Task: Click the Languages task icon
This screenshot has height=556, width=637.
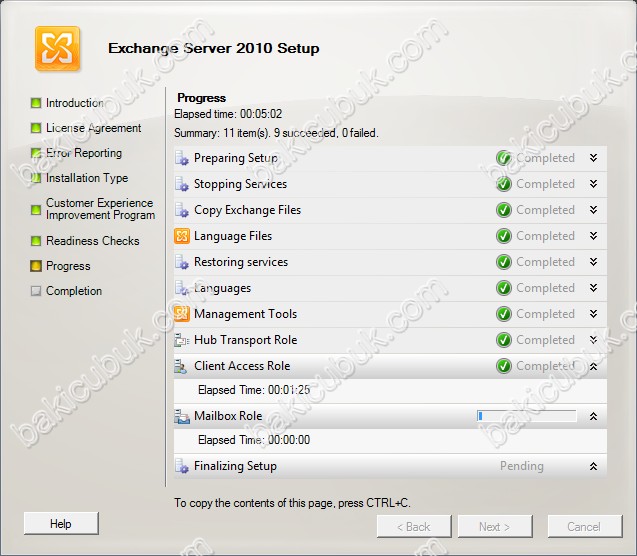Action: tap(182, 288)
